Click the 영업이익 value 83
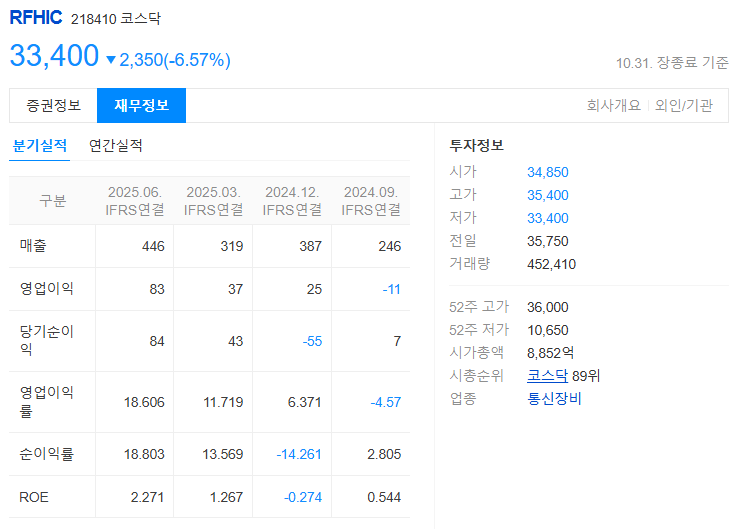748x529 pixels. click(x=157, y=289)
